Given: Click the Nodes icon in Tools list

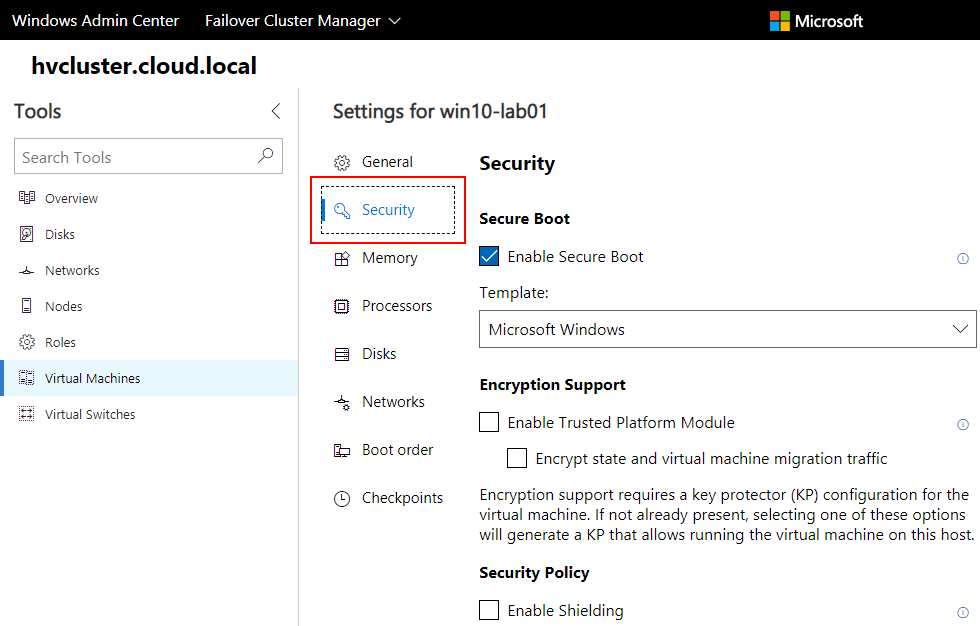Looking at the screenshot, I should pos(27,306).
